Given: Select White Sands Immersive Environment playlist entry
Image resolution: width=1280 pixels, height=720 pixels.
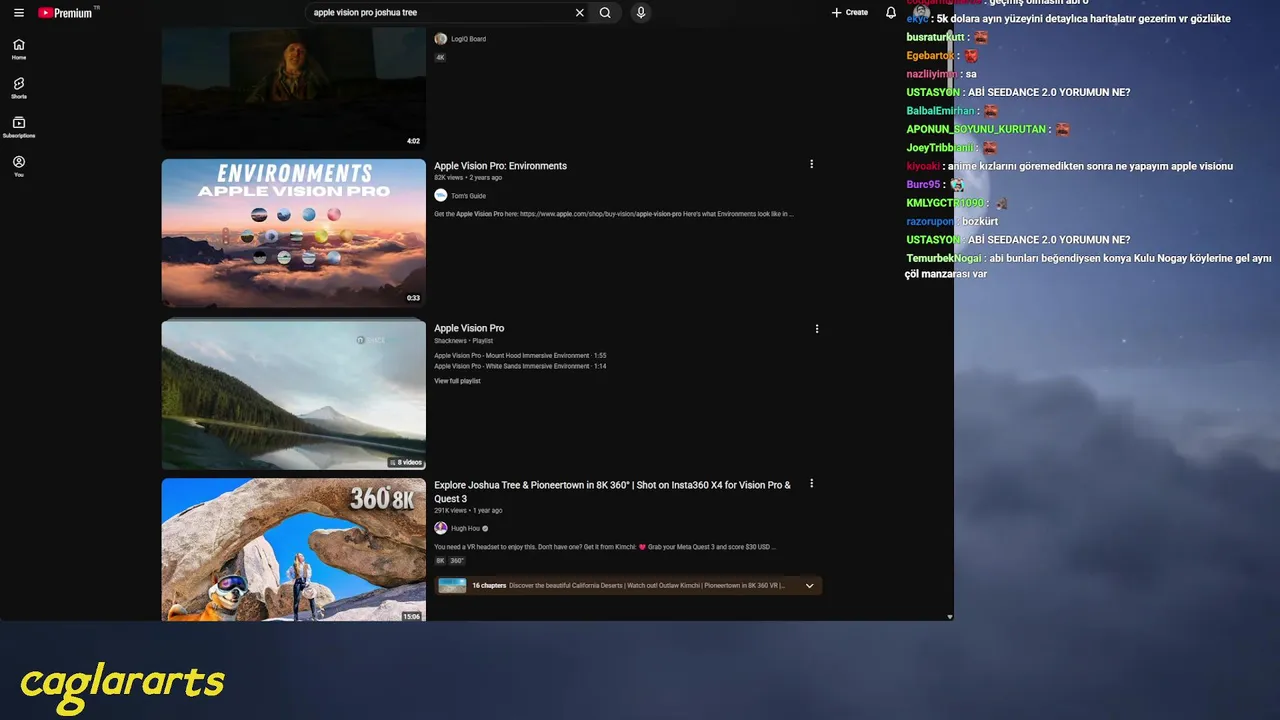Looking at the screenshot, I should [x=520, y=366].
